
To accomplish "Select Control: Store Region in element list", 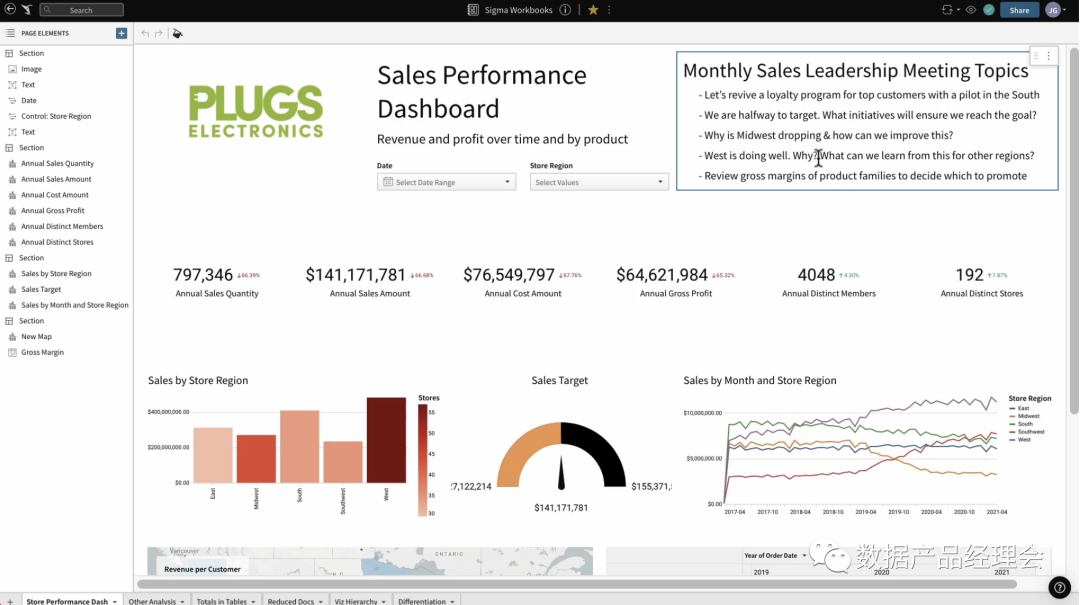I will [56, 116].
